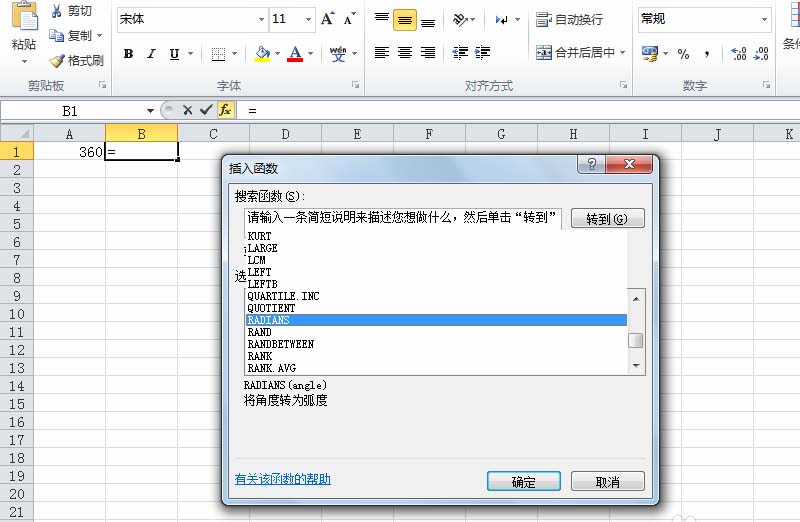Viewport: 800px width, 522px height.
Task: Decrease decimal places
Action: (761, 53)
